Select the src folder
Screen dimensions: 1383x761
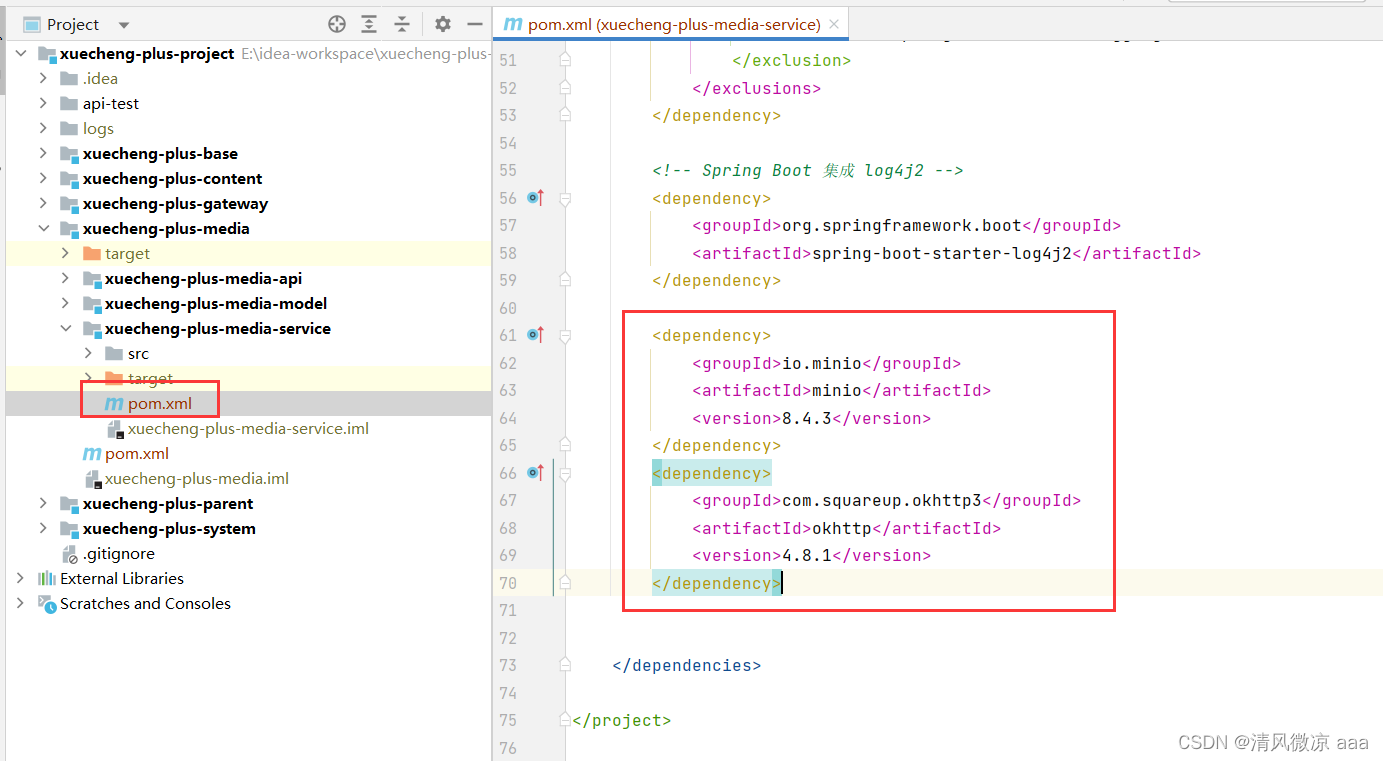(138, 353)
